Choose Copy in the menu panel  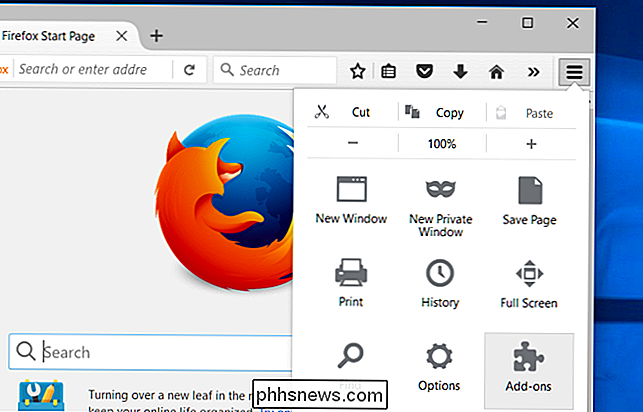click(442, 112)
